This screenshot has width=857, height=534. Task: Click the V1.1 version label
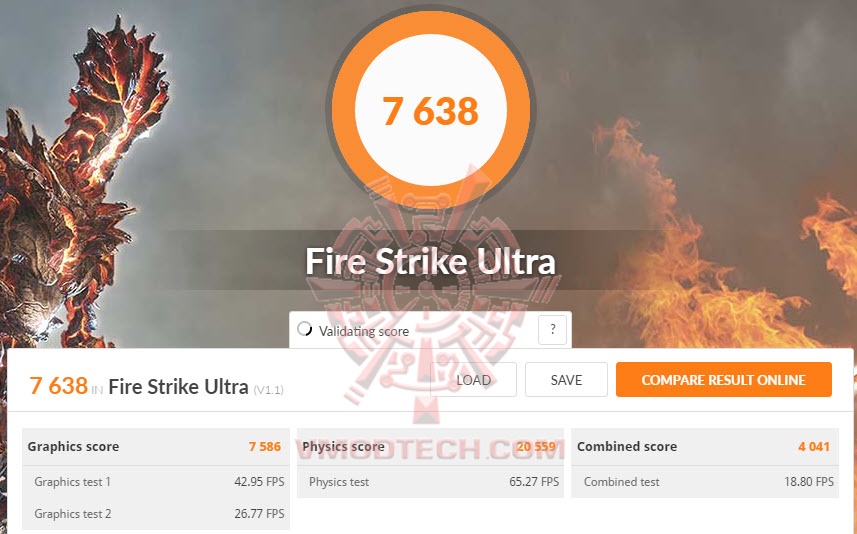click(268, 390)
